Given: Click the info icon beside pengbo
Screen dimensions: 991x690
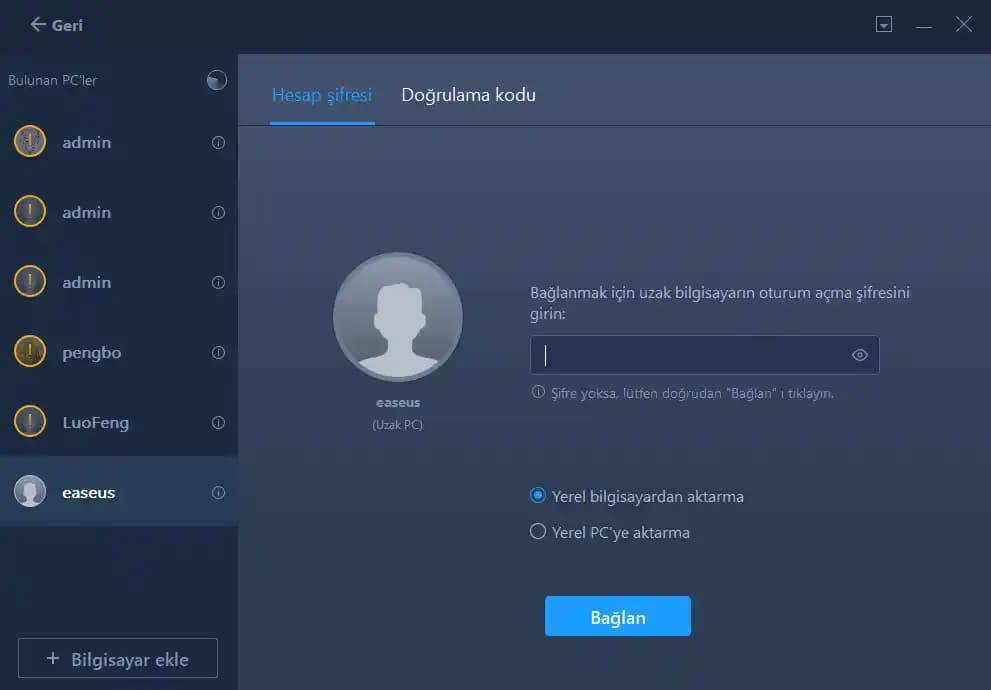Looking at the screenshot, I should pos(219,352).
